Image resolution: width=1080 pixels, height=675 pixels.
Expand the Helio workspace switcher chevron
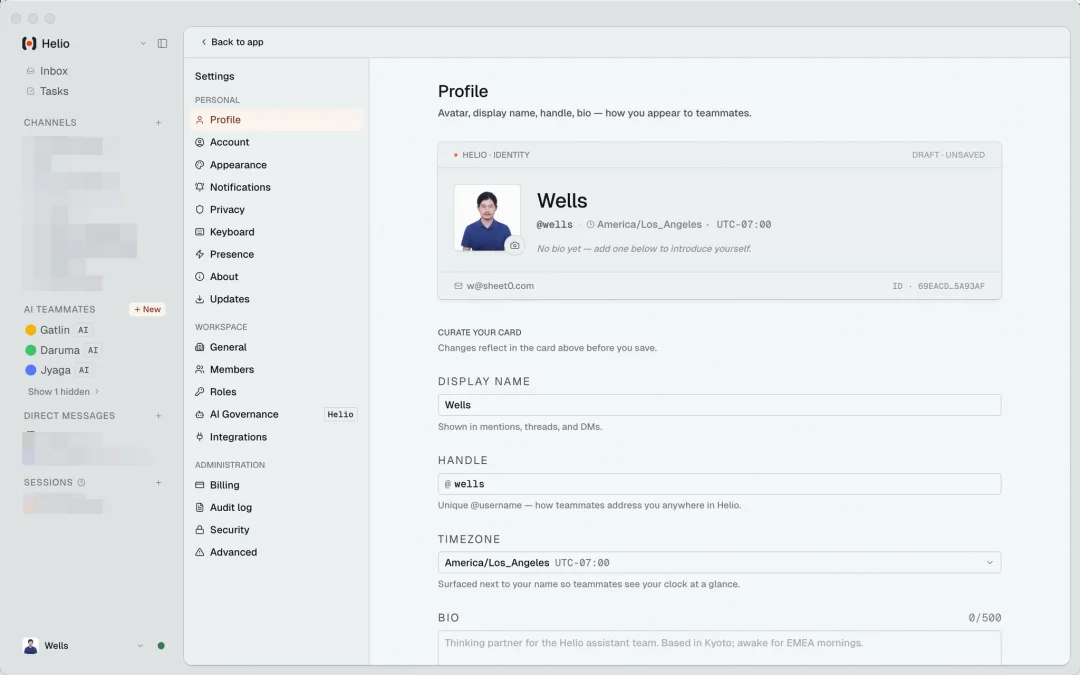click(x=143, y=44)
